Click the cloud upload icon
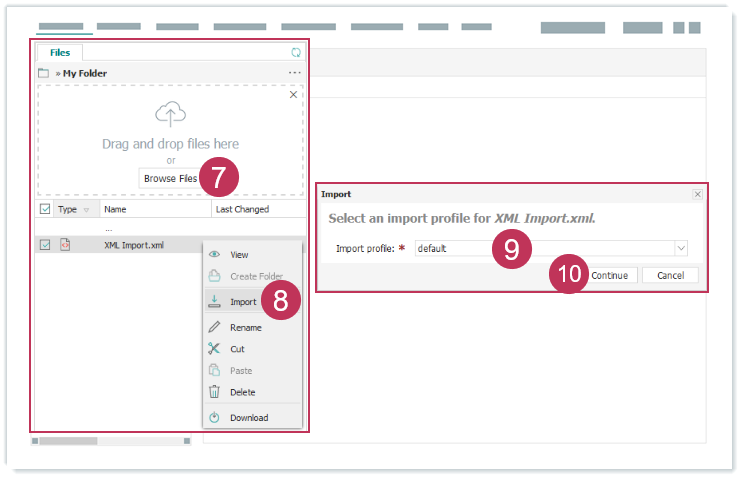Image resolution: width=742 pixels, height=479 pixels. (170, 113)
